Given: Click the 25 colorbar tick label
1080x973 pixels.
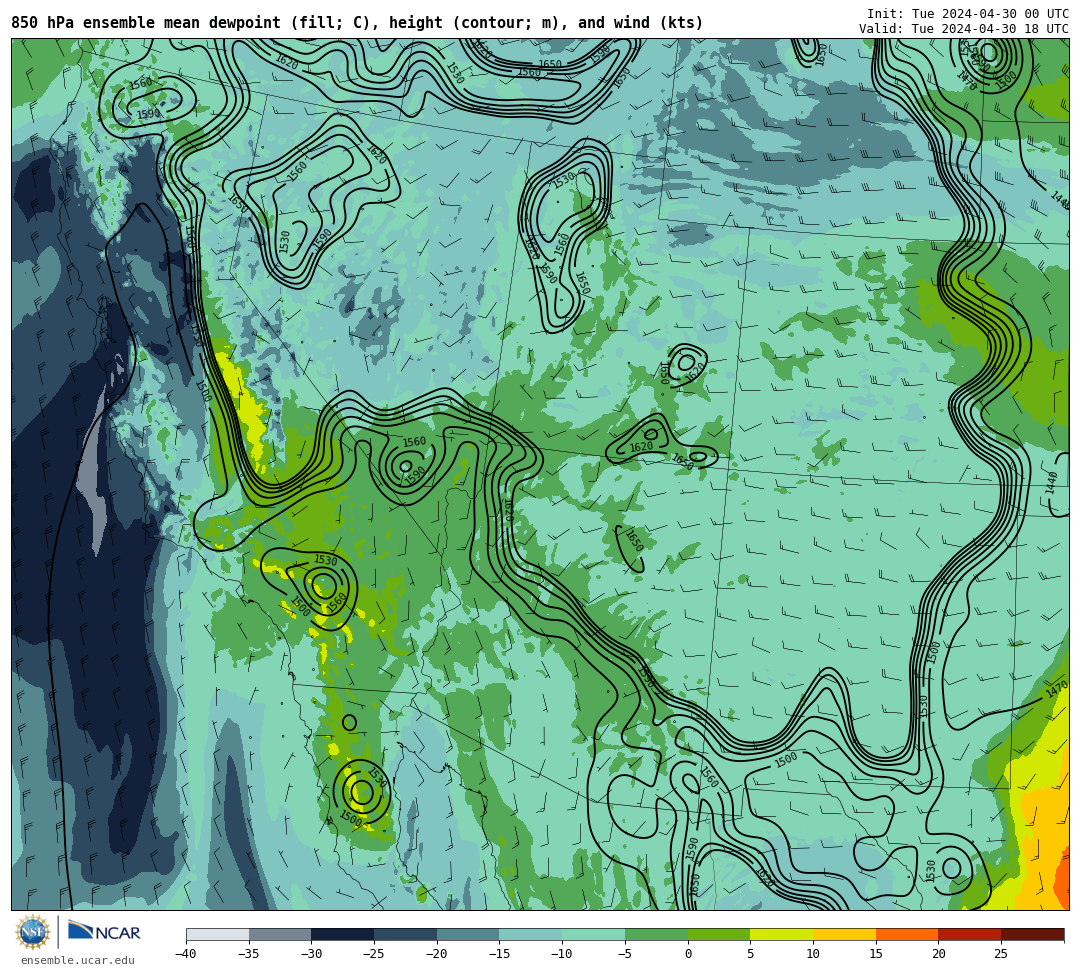Looking at the screenshot, I should tap(1001, 954).
